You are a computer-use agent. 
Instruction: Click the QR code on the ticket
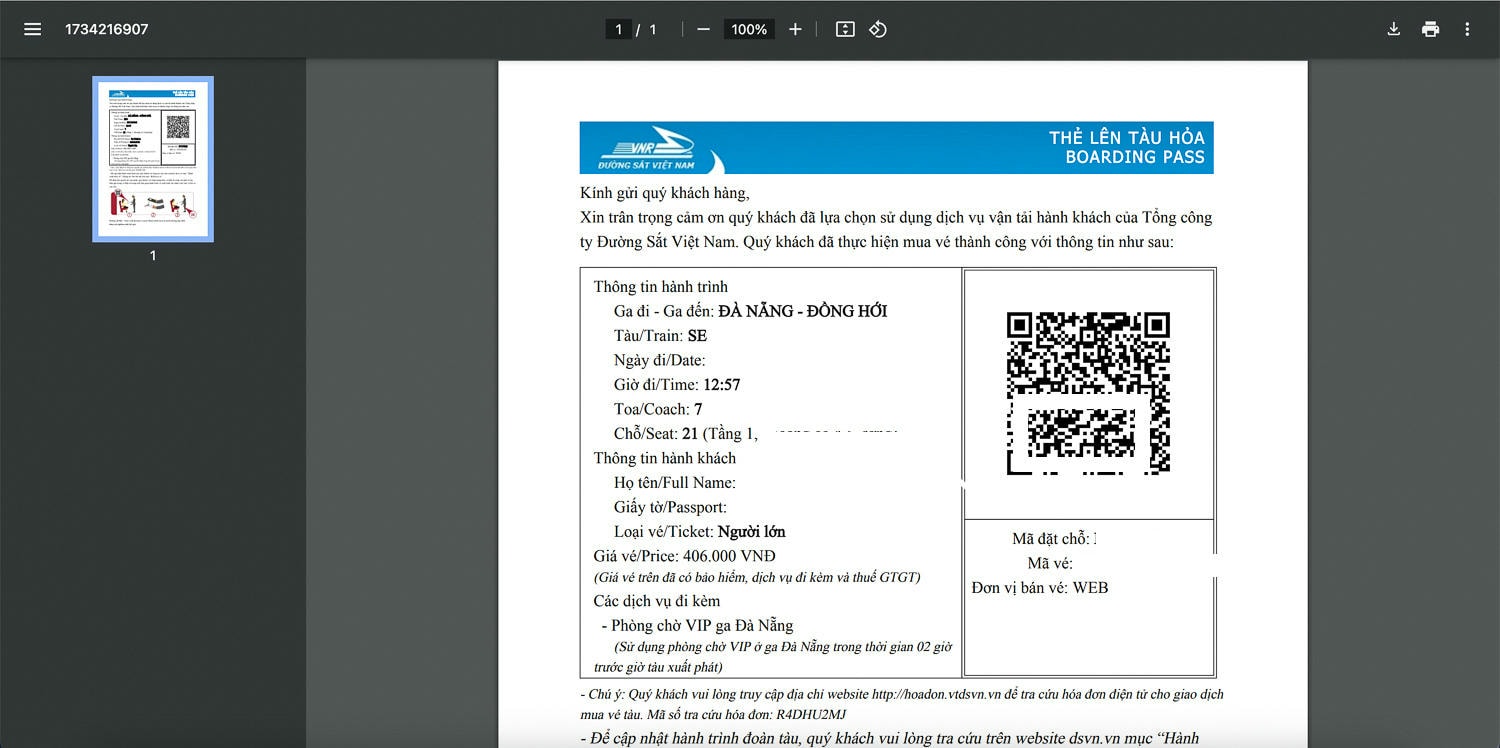point(1088,393)
